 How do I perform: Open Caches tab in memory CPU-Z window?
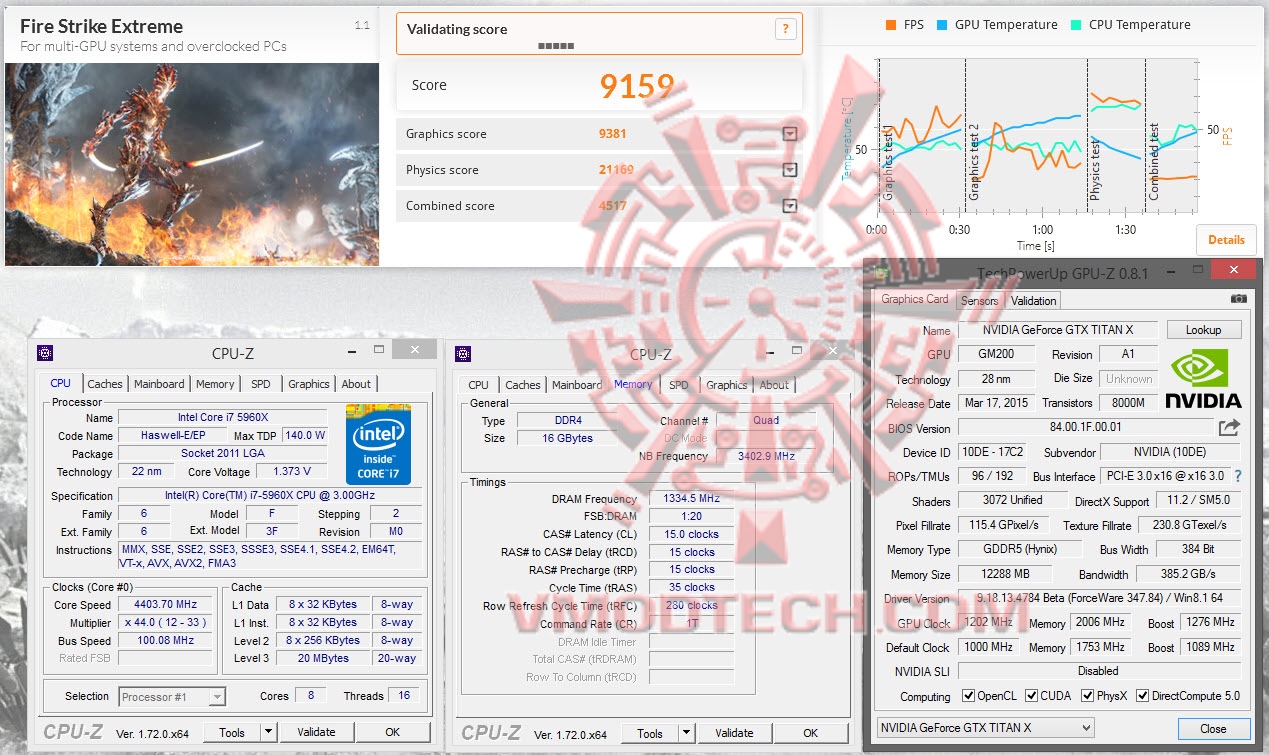tap(523, 385)
